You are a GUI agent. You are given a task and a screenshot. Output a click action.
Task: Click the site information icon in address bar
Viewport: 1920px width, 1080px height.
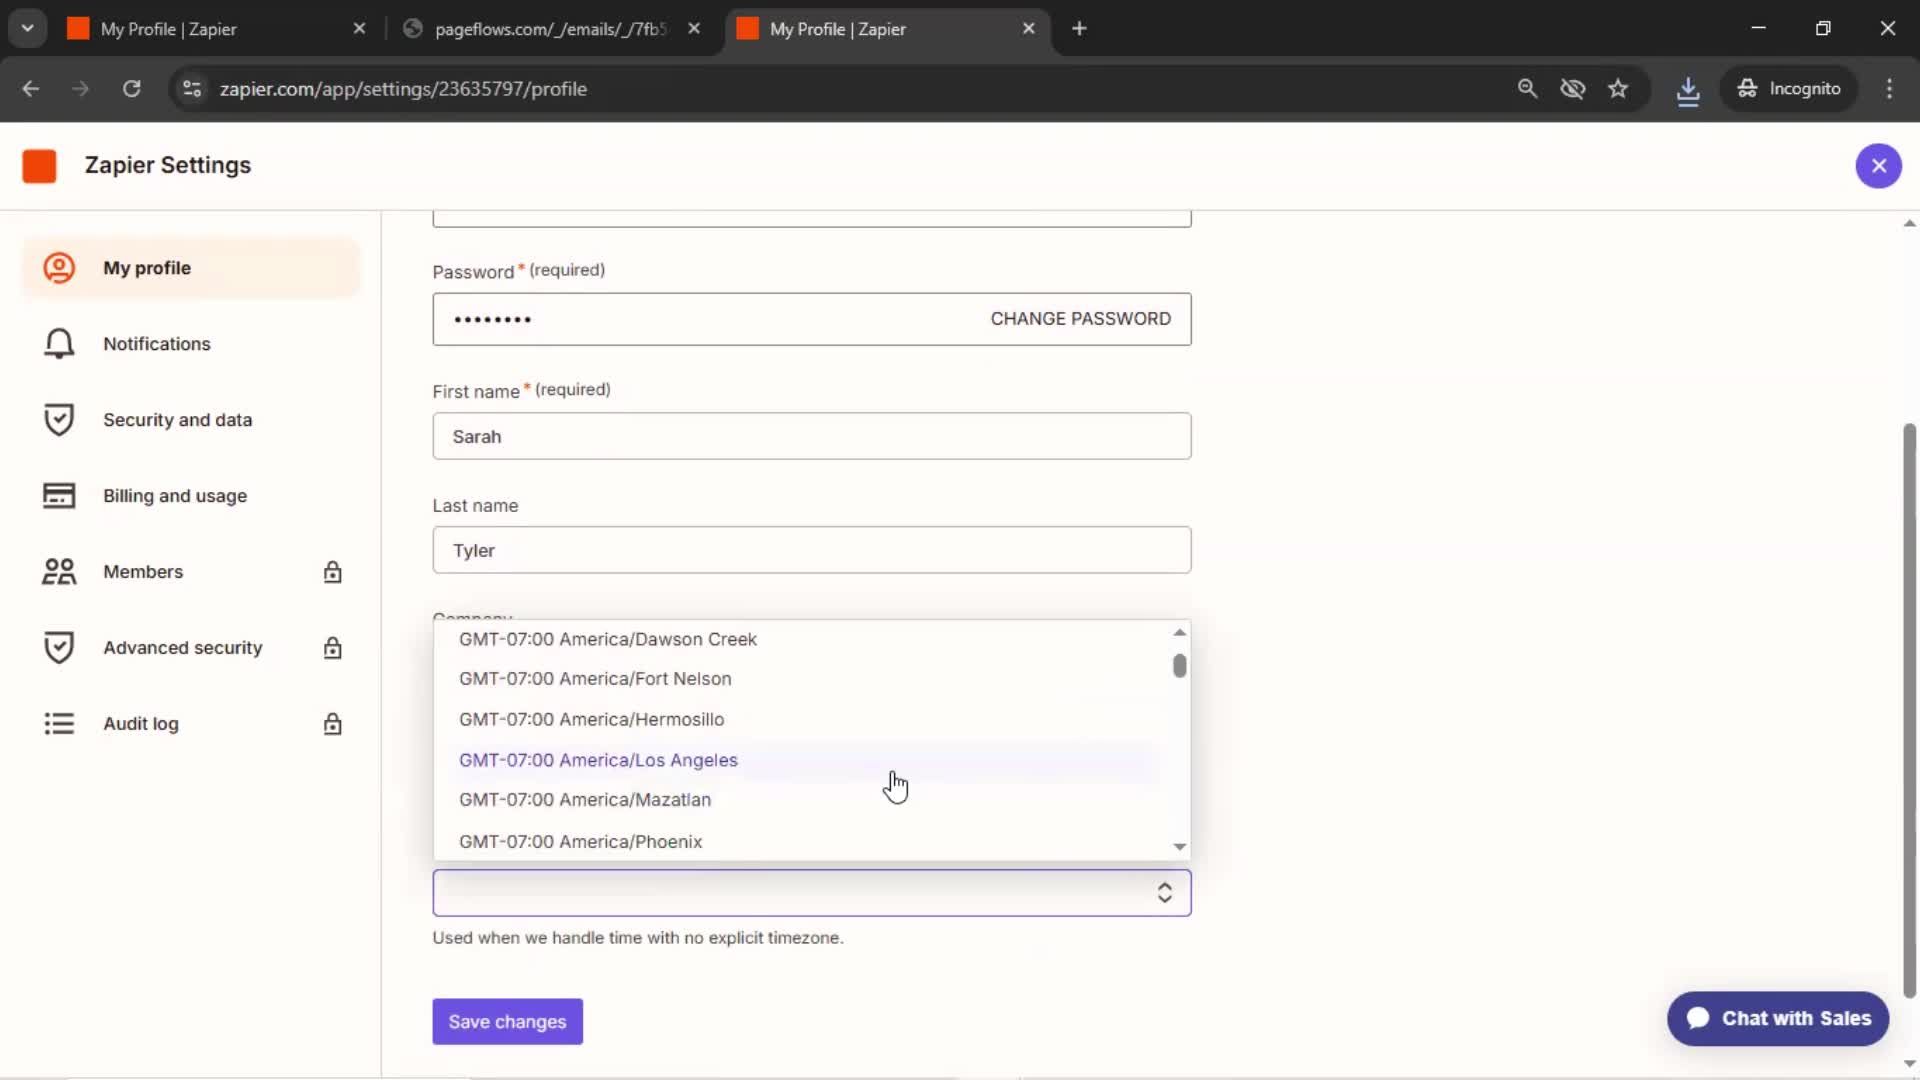[192, 89]
